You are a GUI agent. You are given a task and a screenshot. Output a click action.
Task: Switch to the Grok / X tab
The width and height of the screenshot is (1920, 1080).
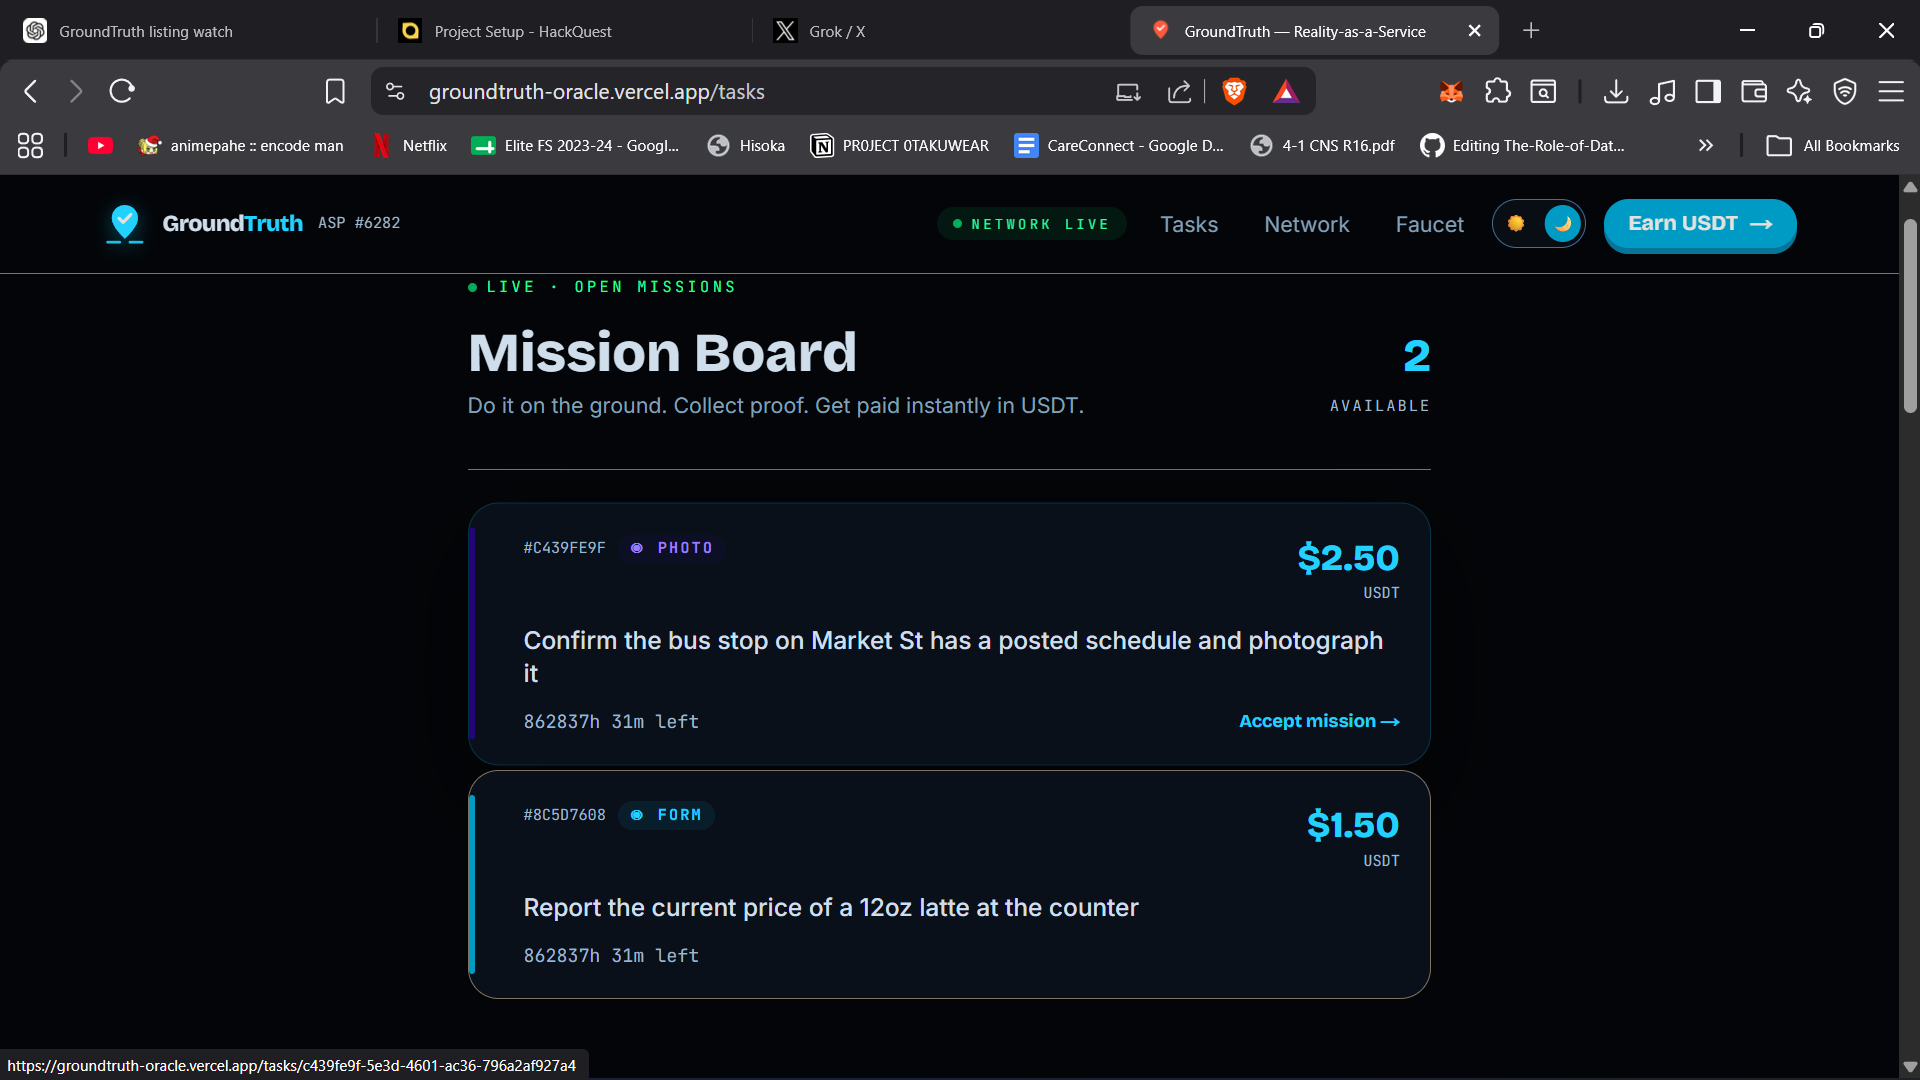pyautogui.click(x=820, y=31)
